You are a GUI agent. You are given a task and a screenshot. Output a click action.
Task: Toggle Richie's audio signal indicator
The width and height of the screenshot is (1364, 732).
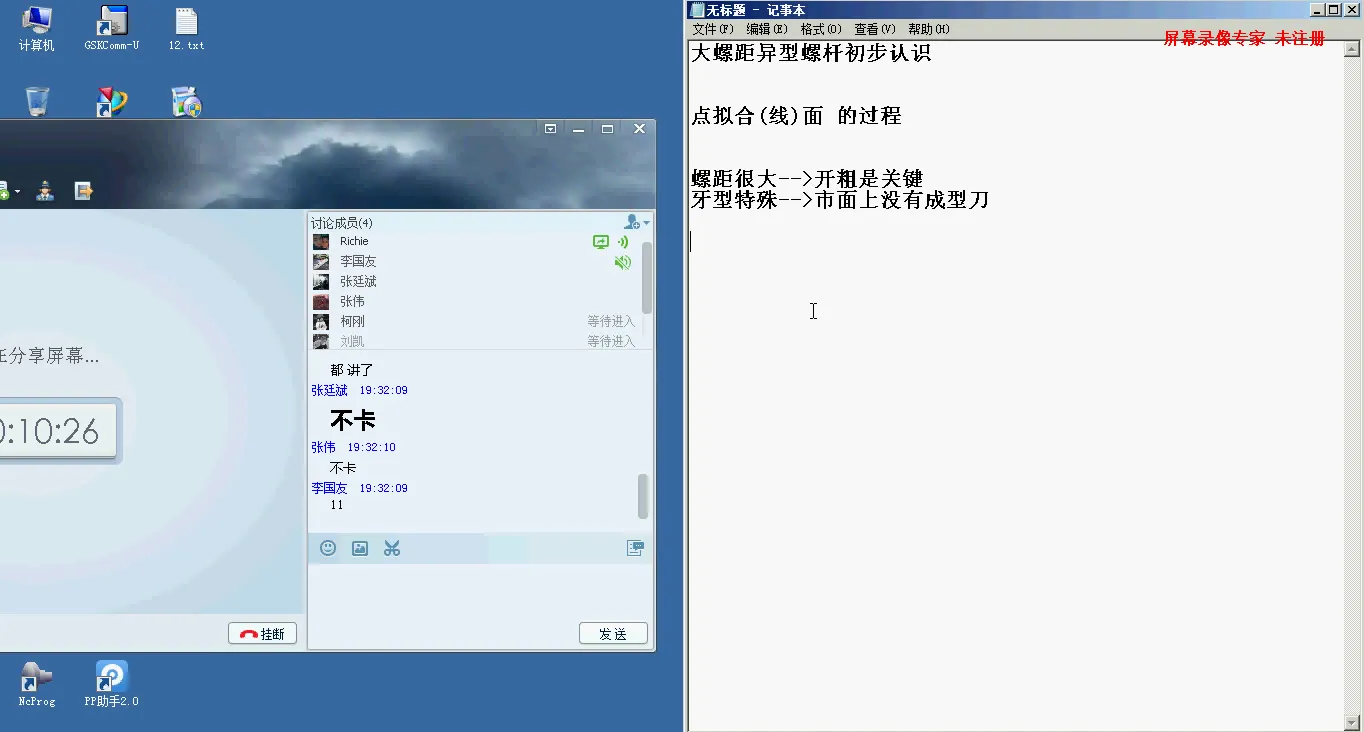(x=622, y=241)
